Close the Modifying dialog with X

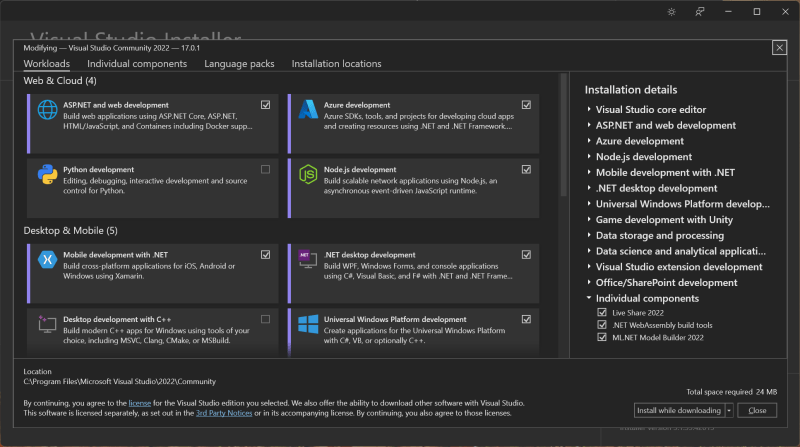[779, 48]
